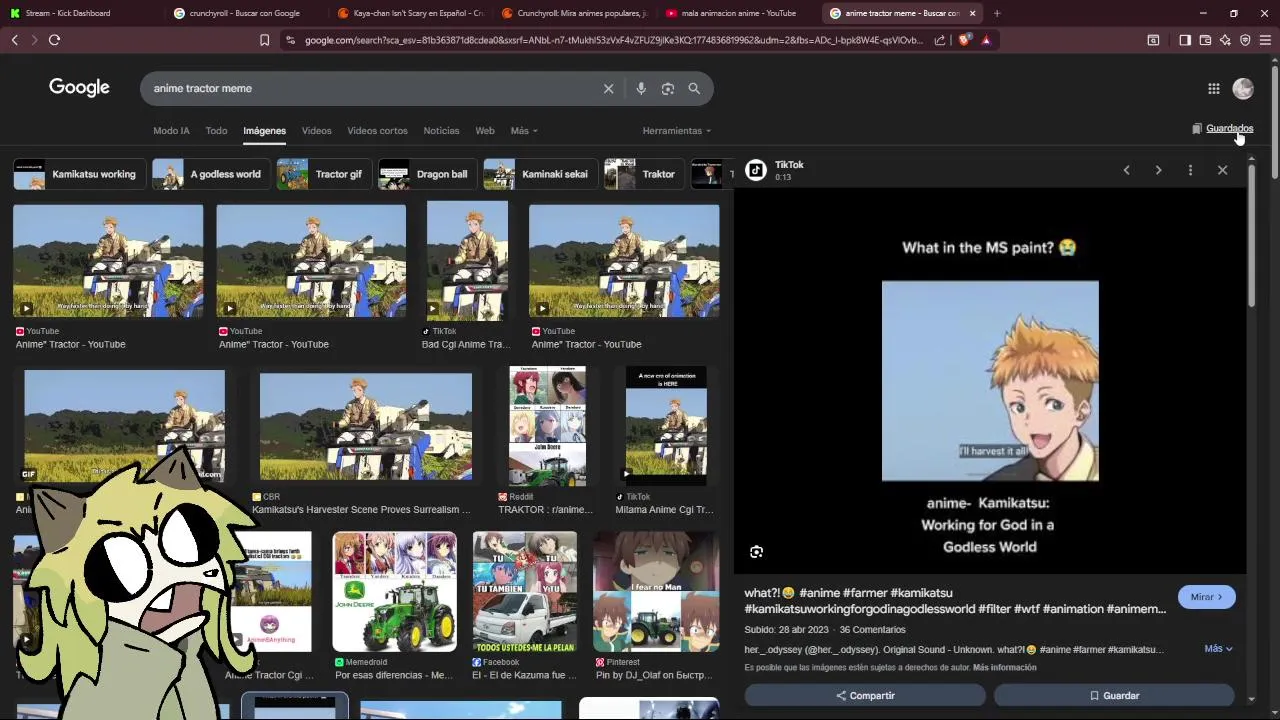Select A godless world filter chip
The height and width of the screenshot is (720, 1280).
(x=209, y=174)
